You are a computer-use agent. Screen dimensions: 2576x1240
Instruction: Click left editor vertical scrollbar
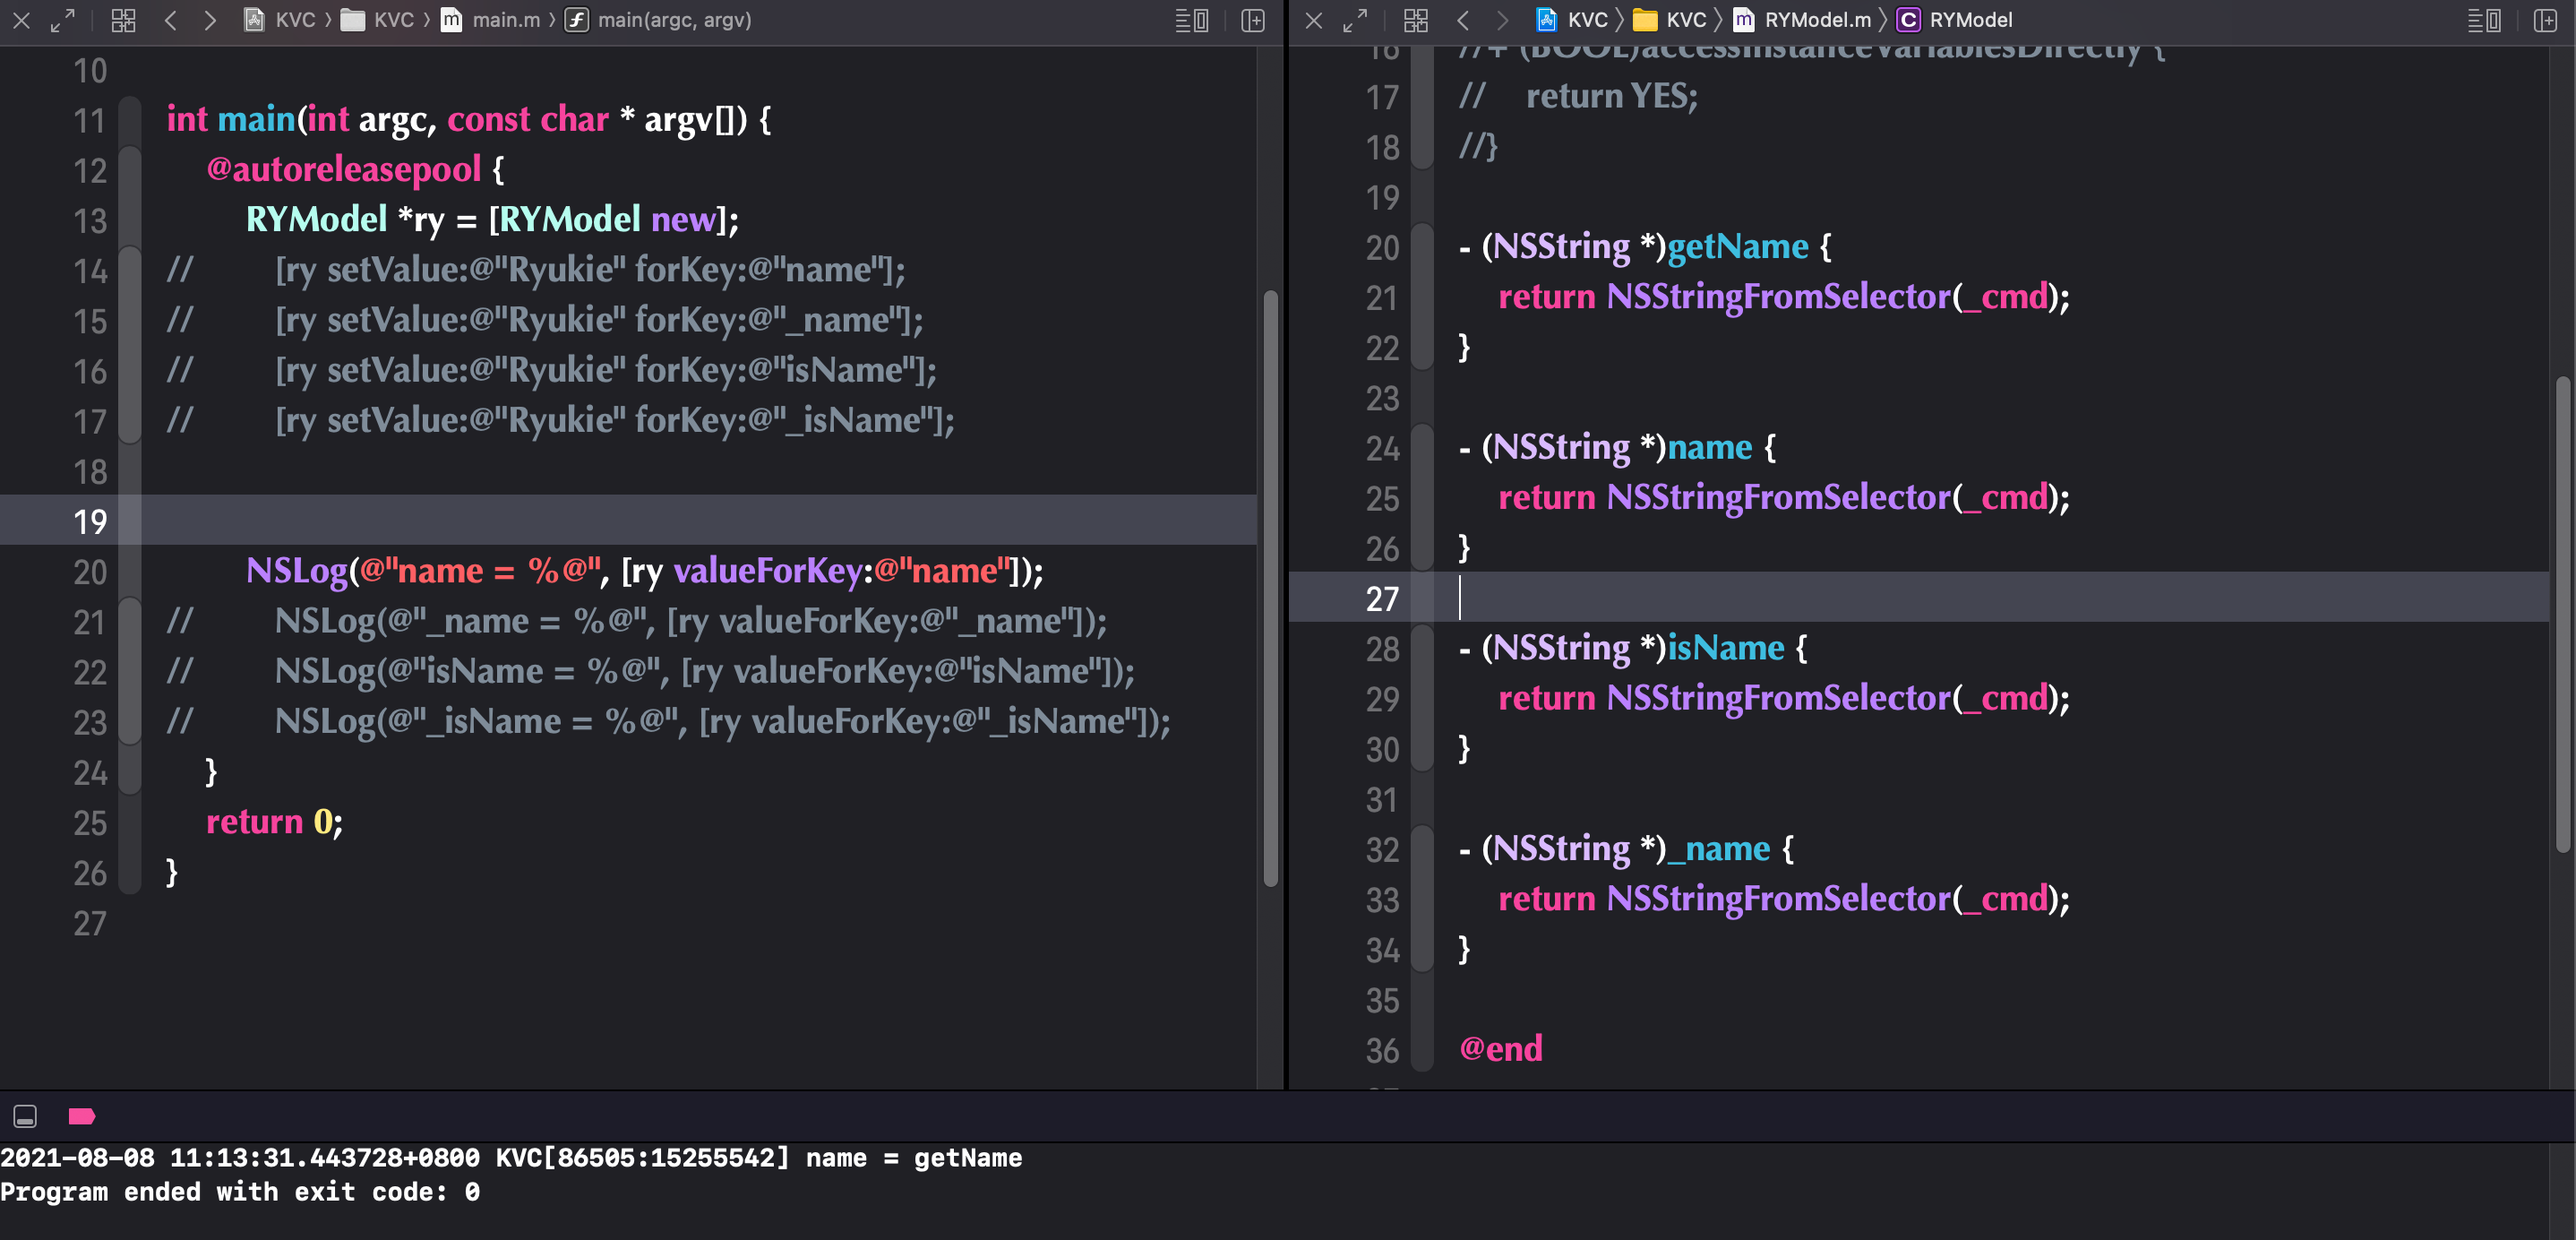click(1270, 588)
